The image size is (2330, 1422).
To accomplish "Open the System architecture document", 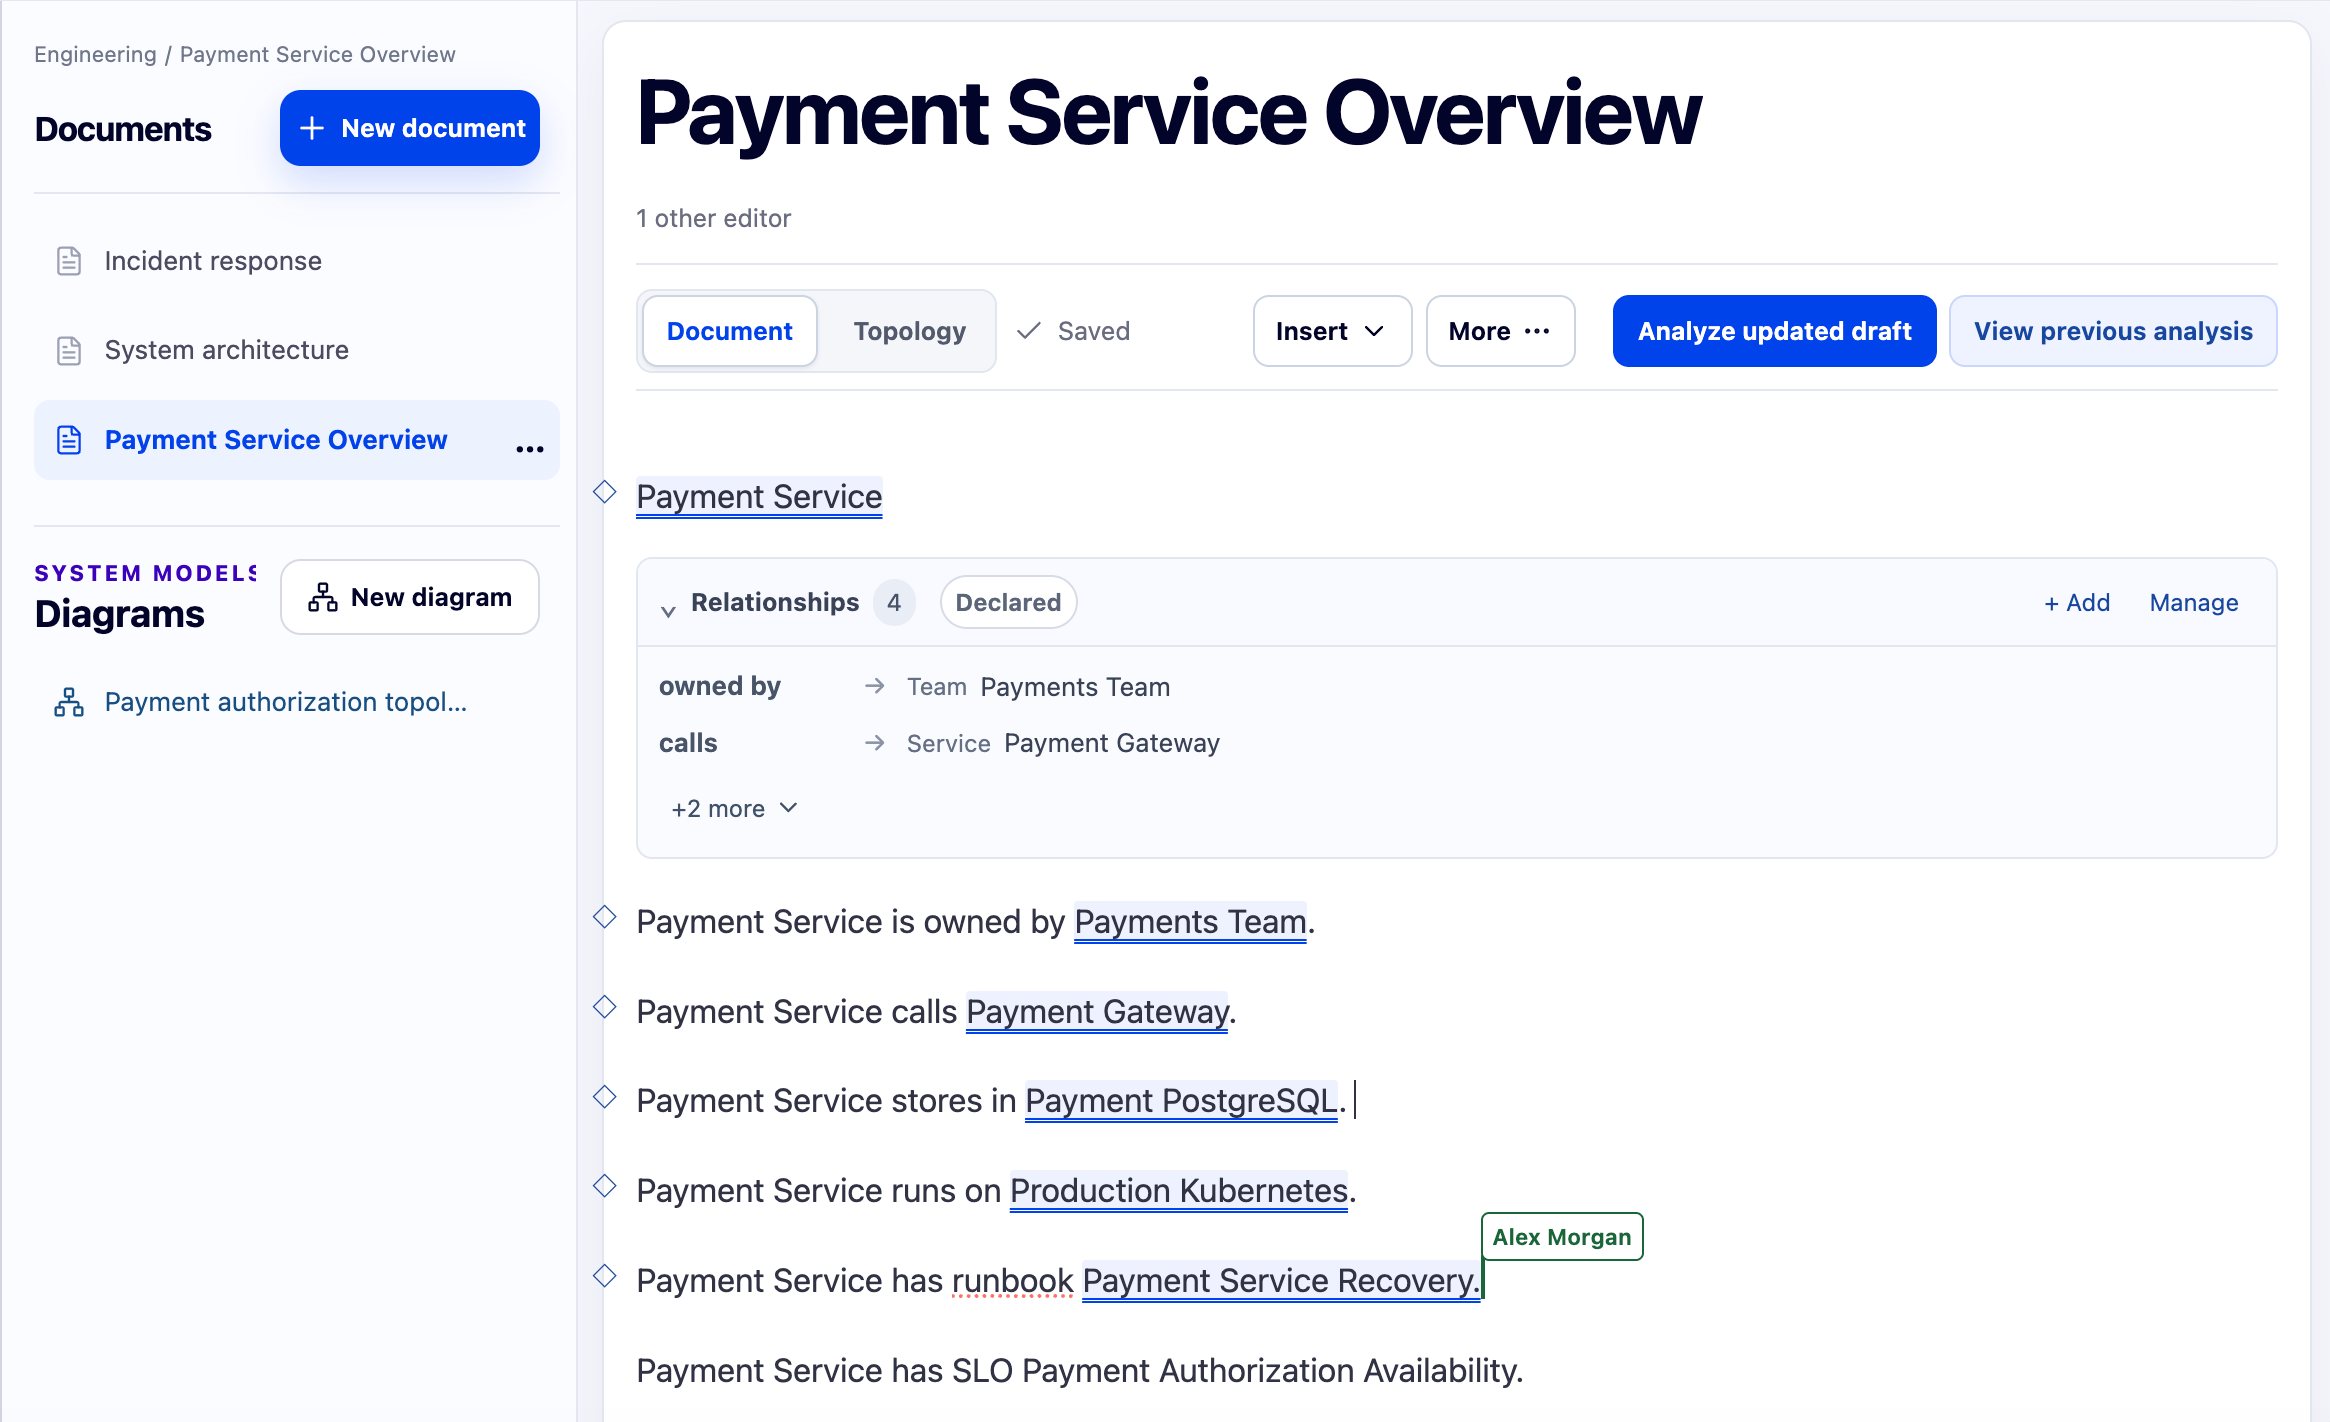I will point(297,350).
